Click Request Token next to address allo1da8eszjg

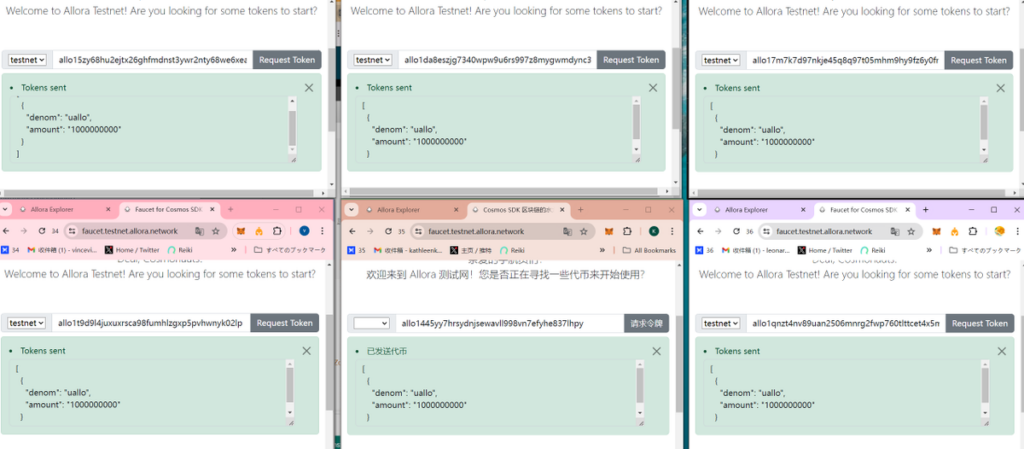[x=631, y=60]
